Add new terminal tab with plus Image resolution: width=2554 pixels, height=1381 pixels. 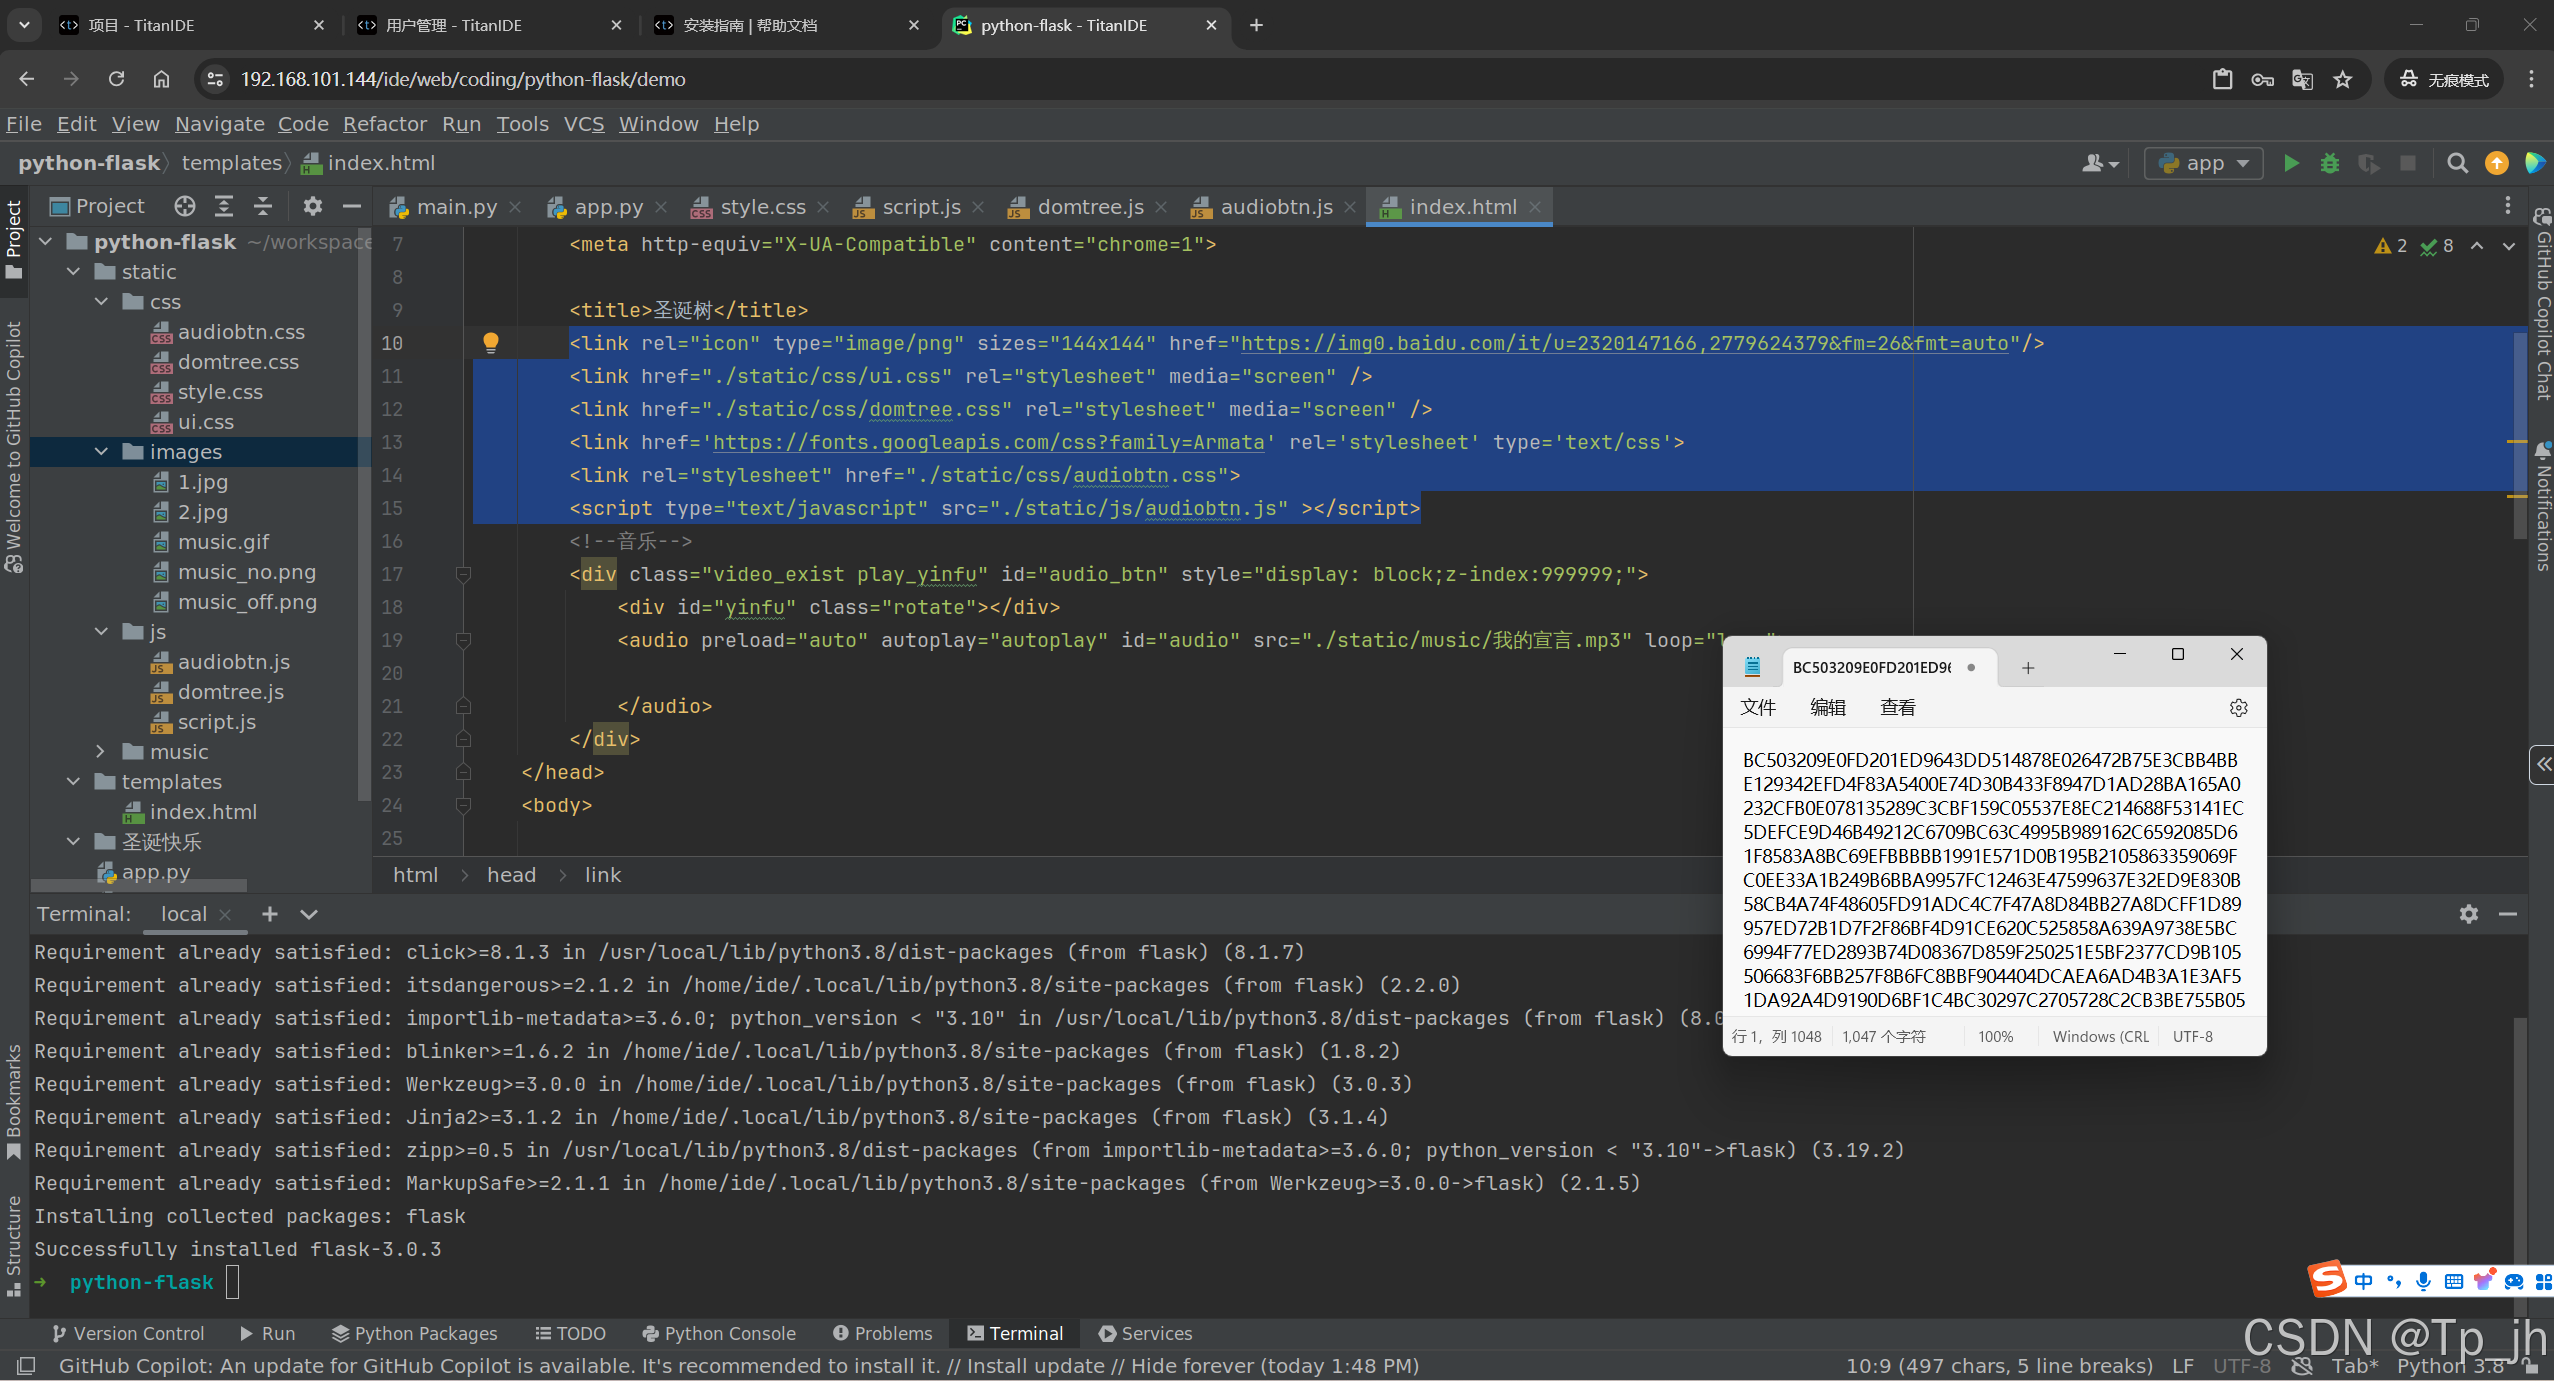click(269, 914)
